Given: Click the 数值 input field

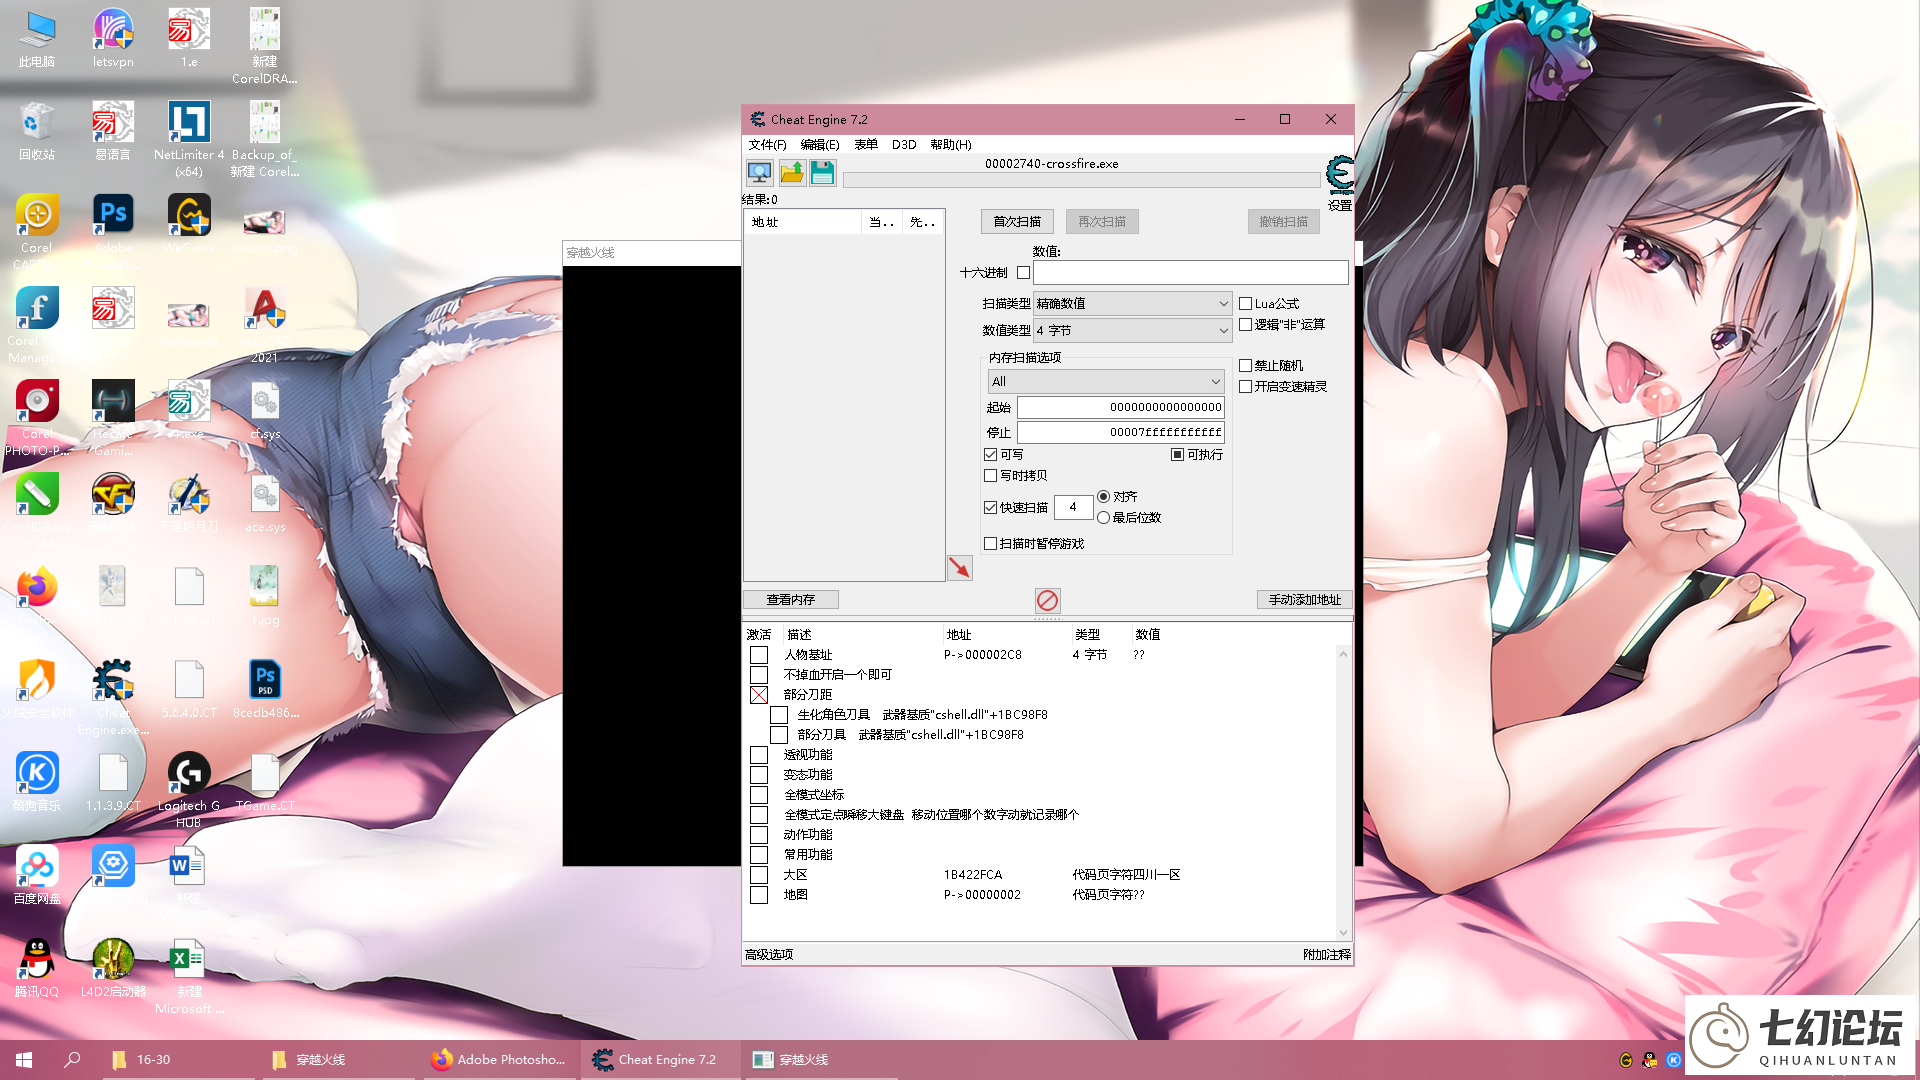Looking at the screenshot, I should tap(1190, 272).
